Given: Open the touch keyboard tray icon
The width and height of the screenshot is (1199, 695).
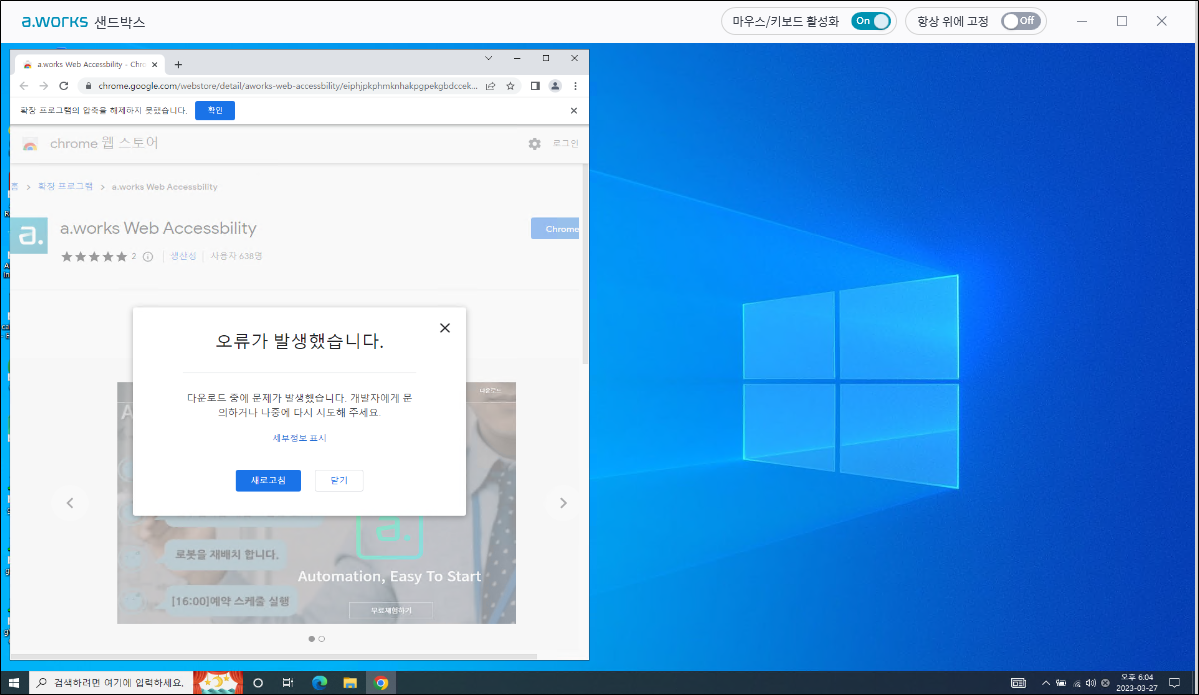Looking at the screenshot, I should click(x=1019, y=684).
